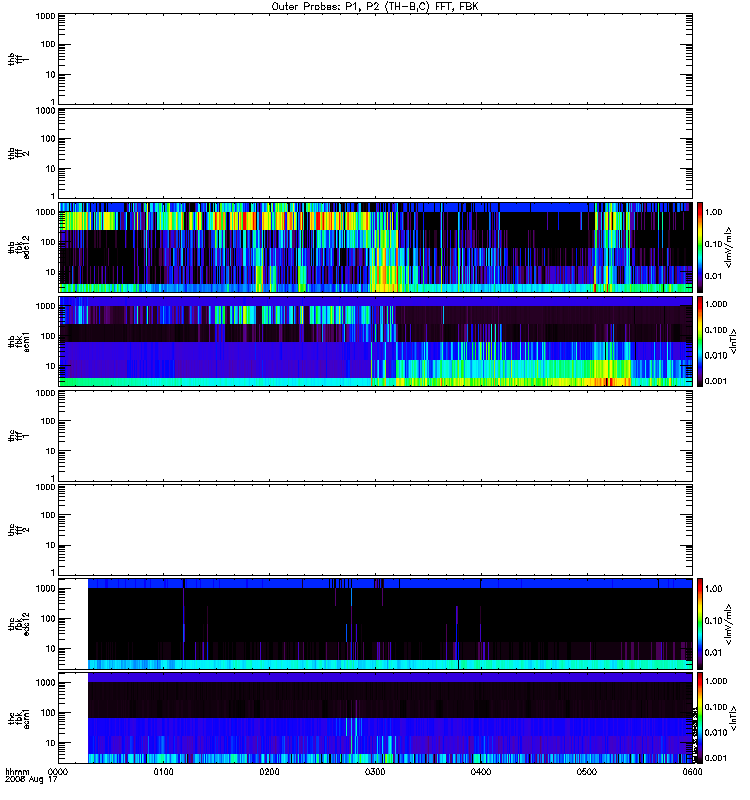Click the "0.010" value on thb scm1 colorbar
The height and width of the screenshot is (800, 750).
716,355
